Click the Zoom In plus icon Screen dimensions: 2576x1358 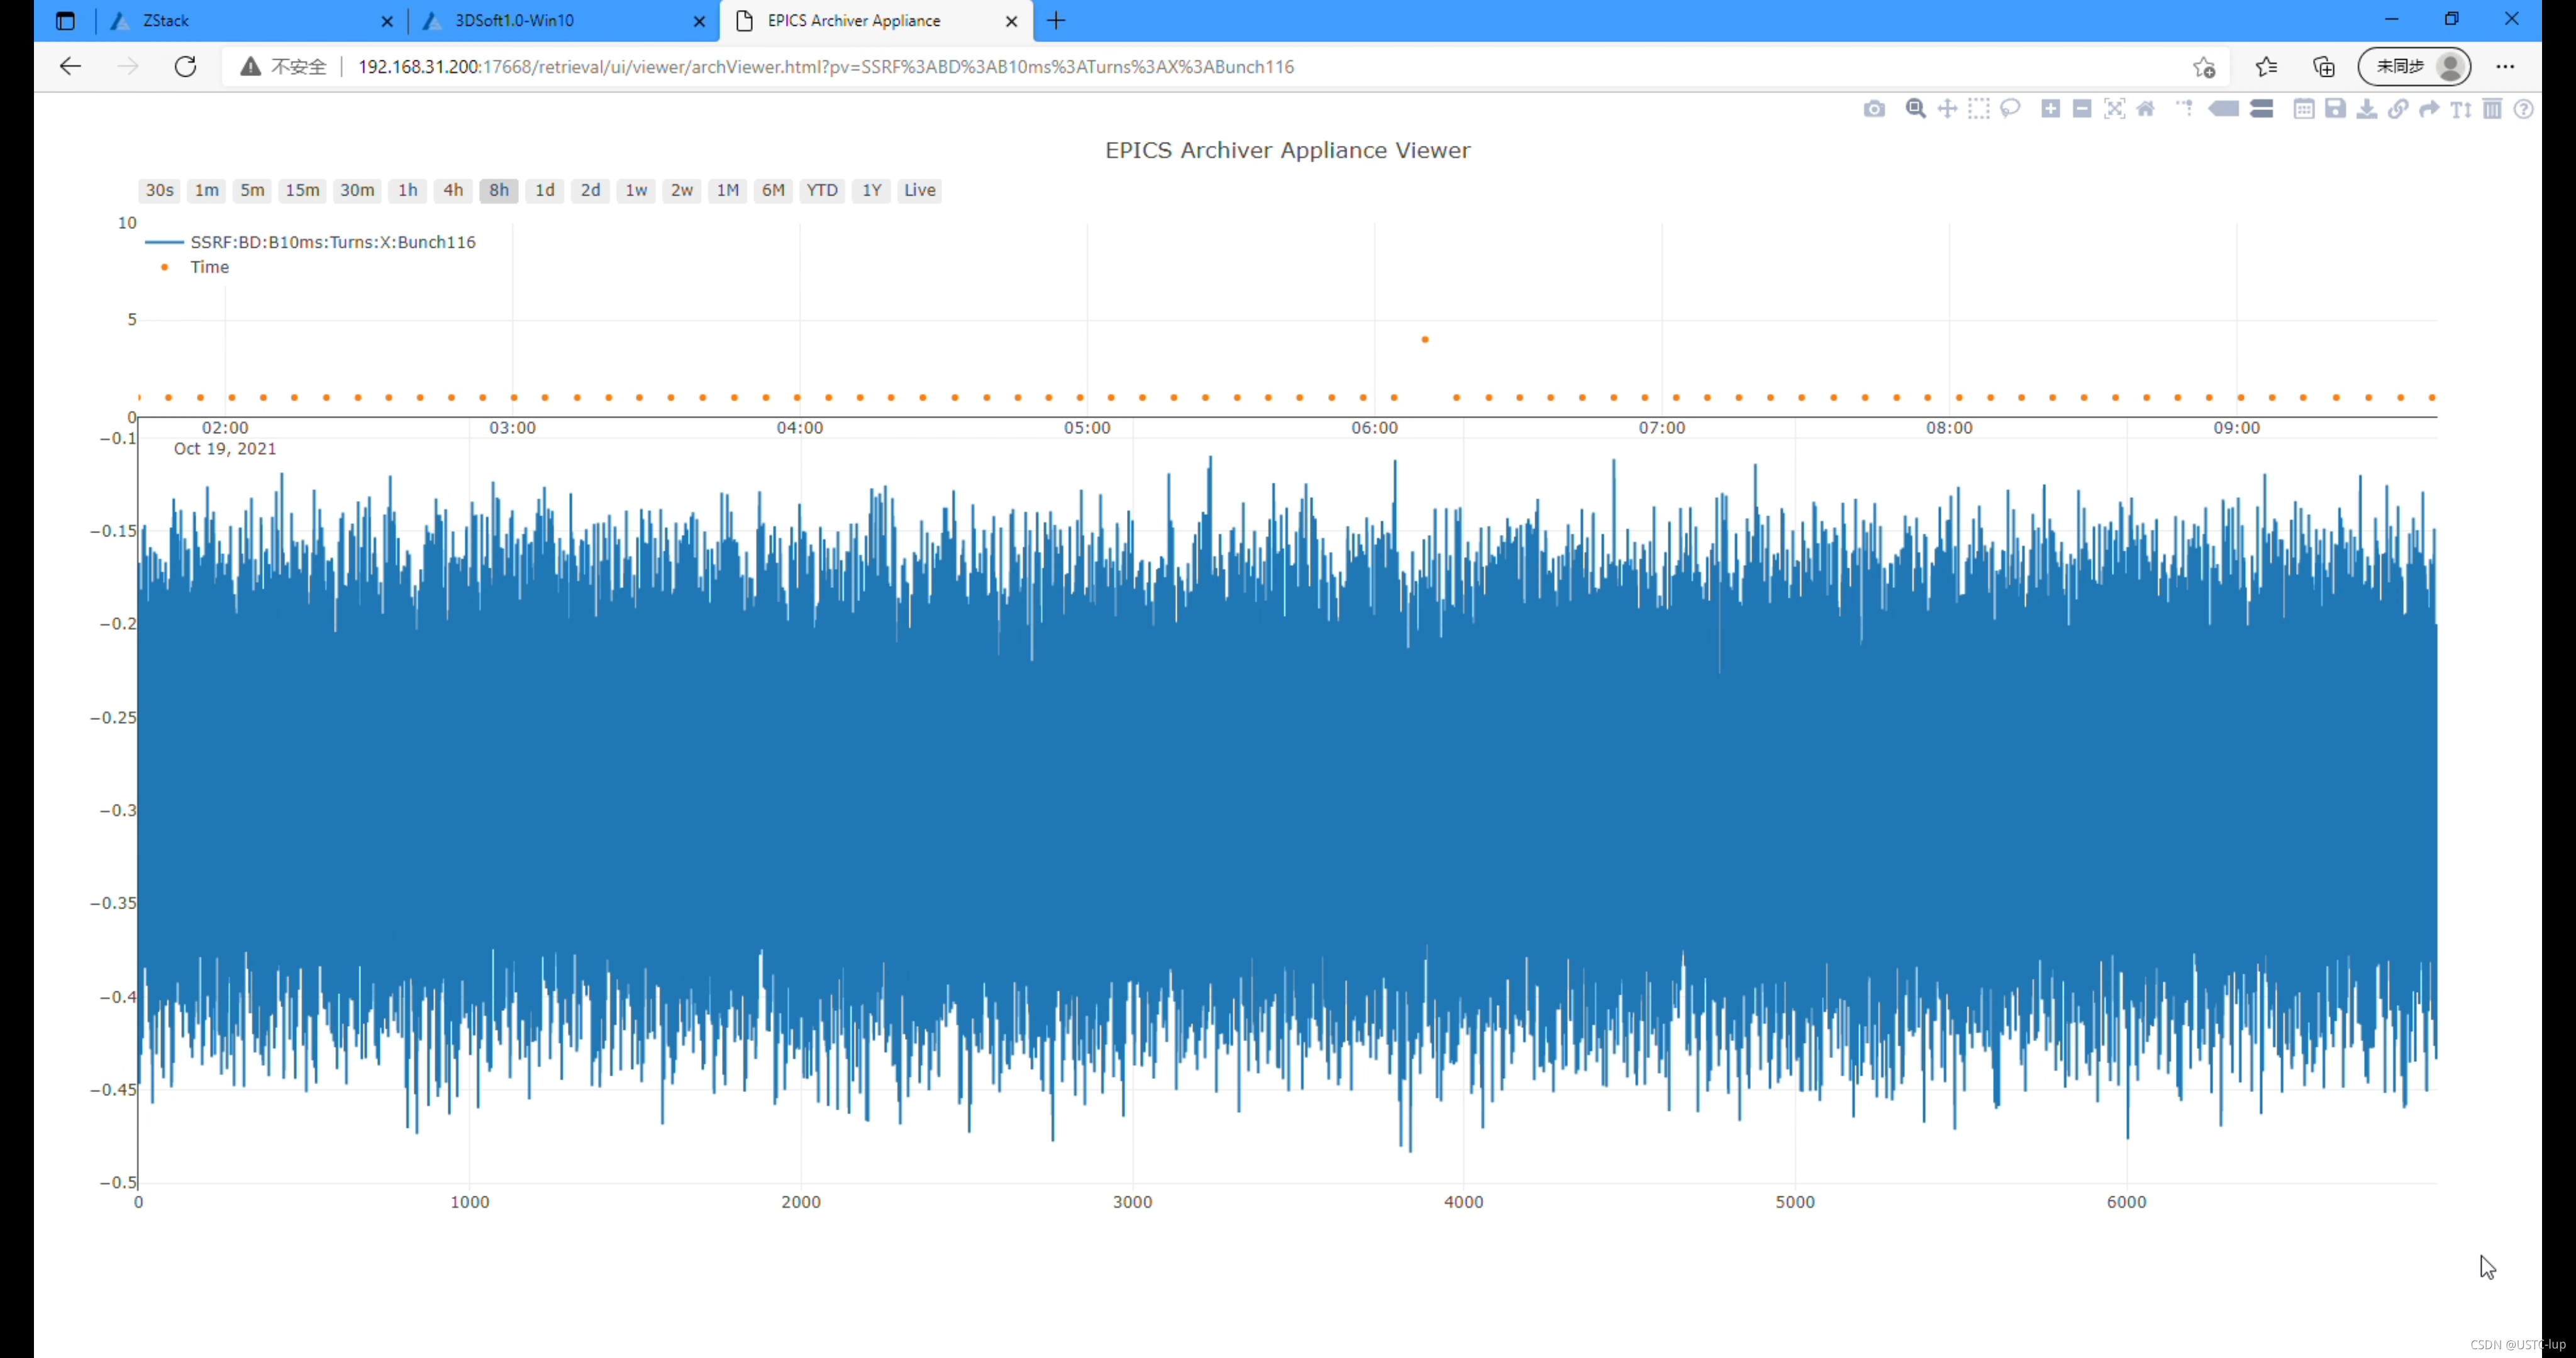pos(2050,109)
